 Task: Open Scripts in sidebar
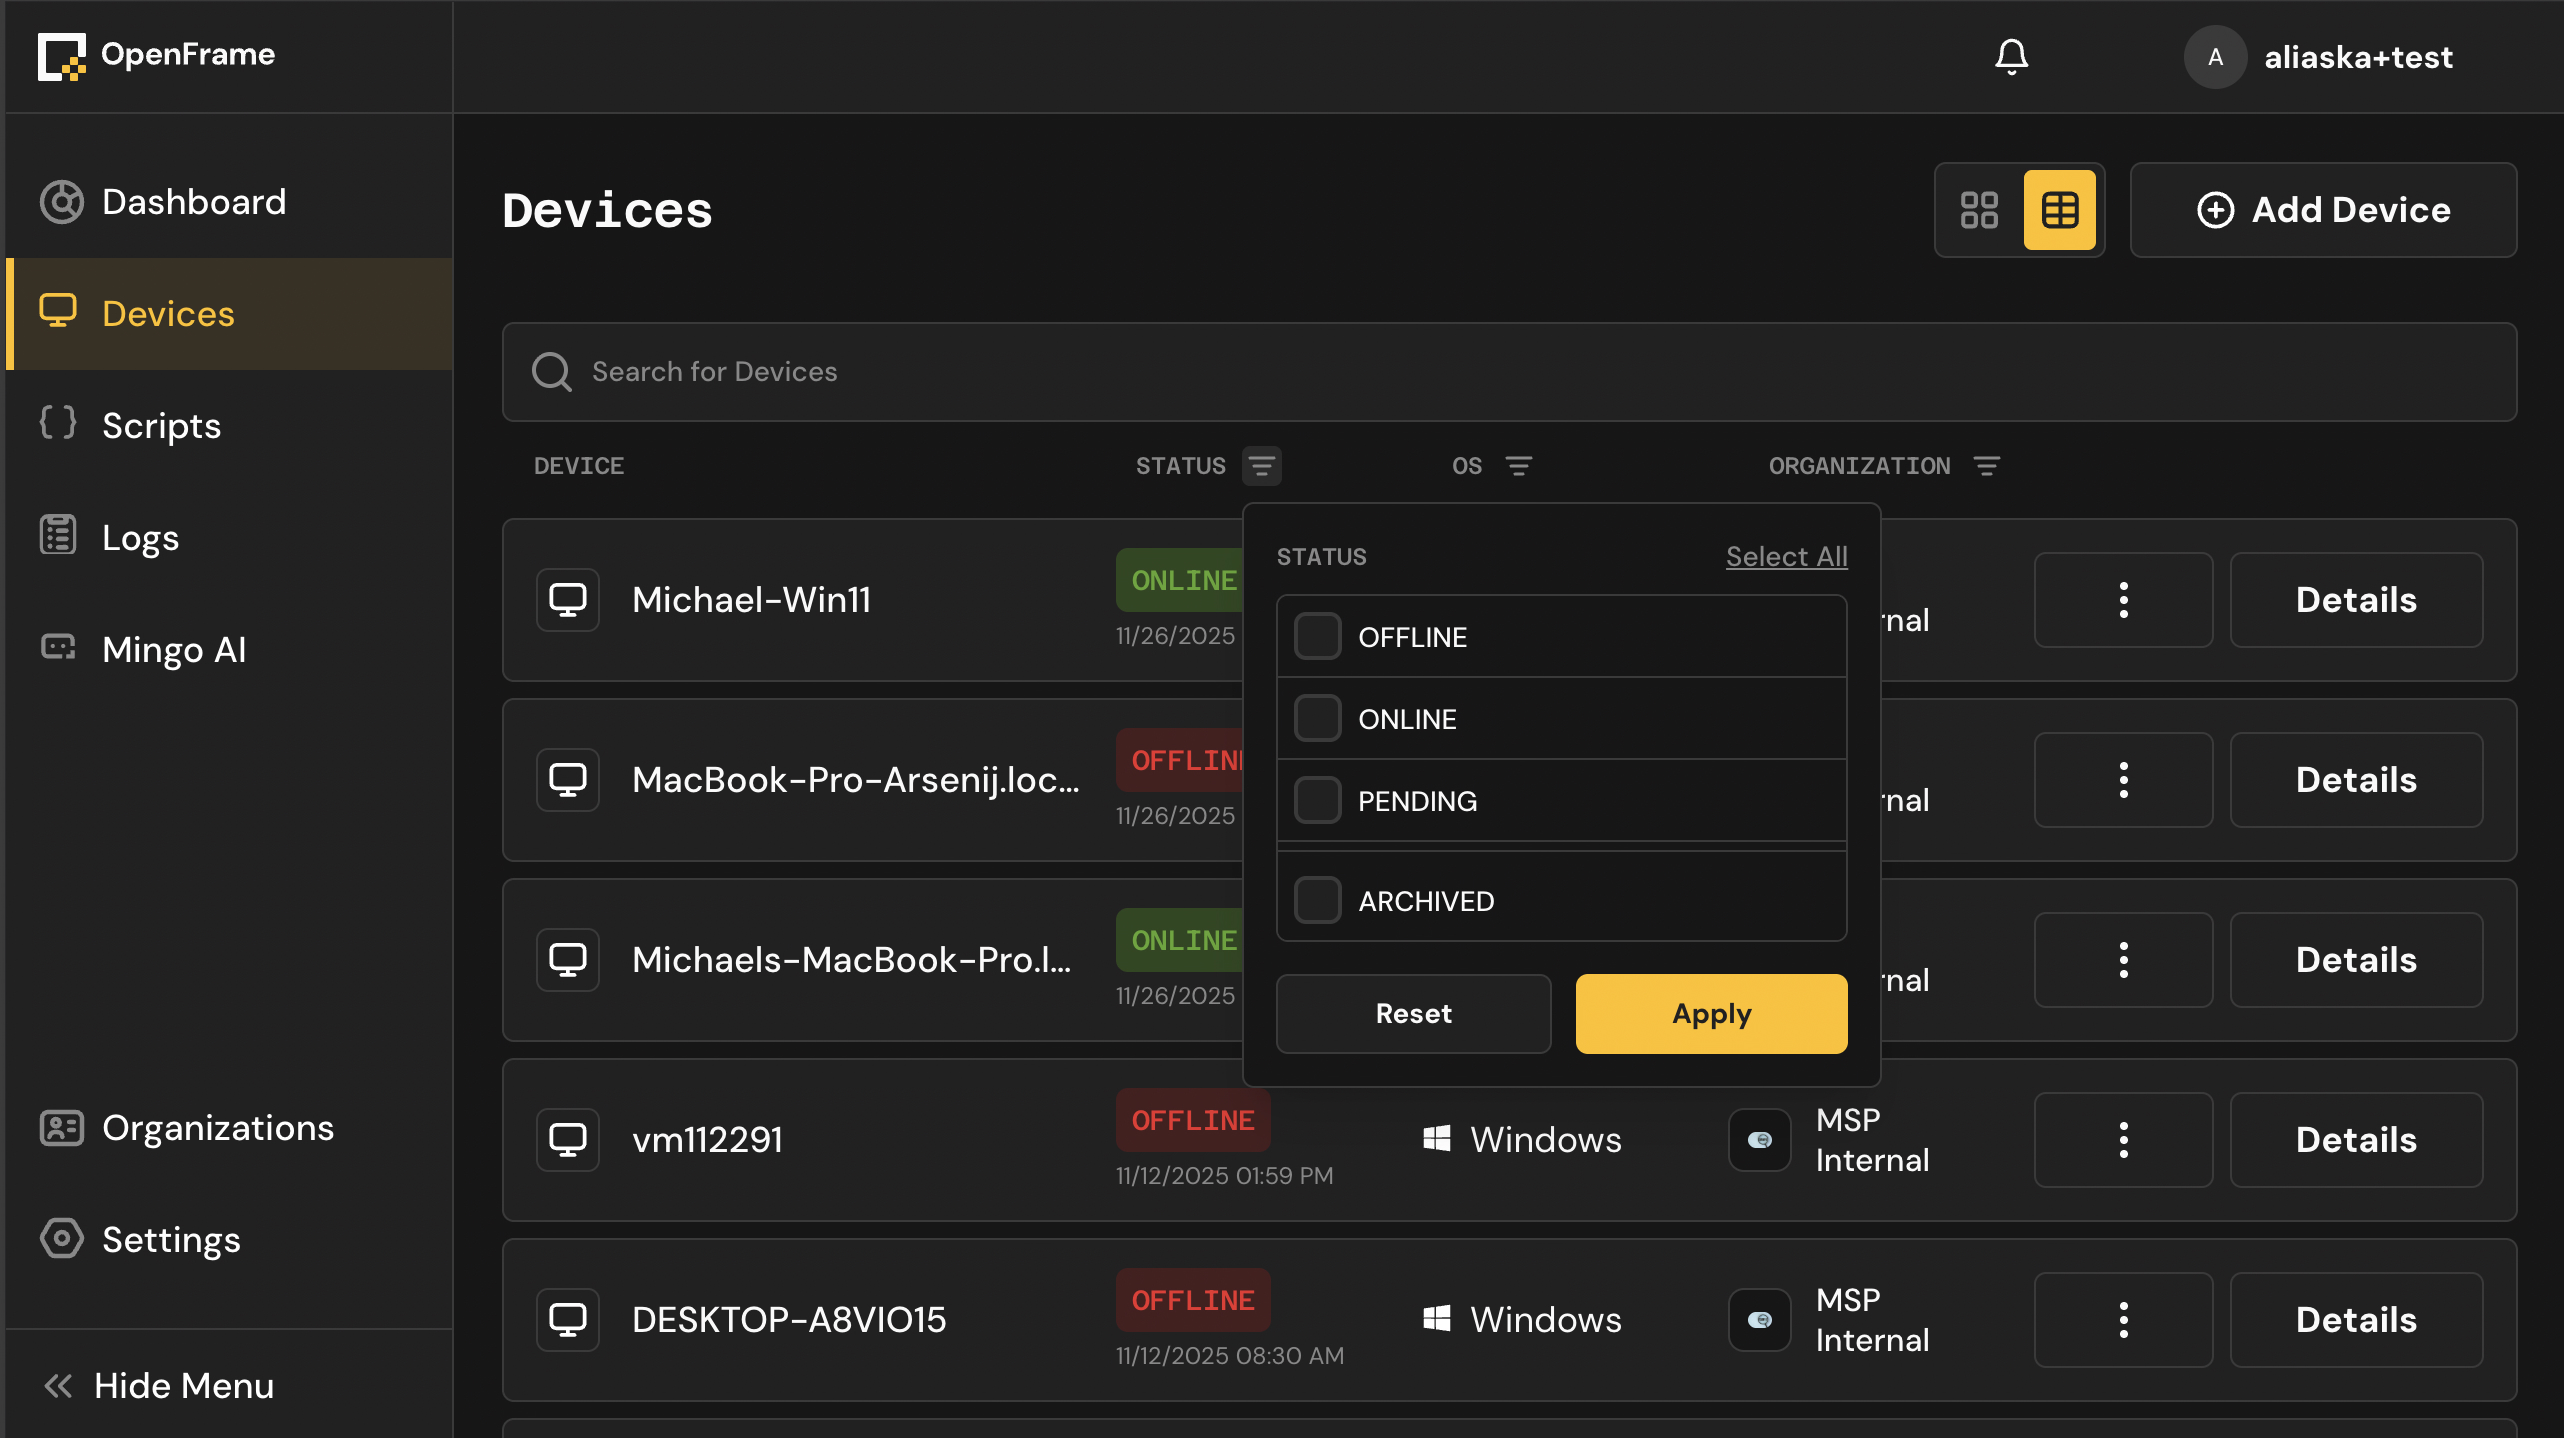(x=229, y=426)
